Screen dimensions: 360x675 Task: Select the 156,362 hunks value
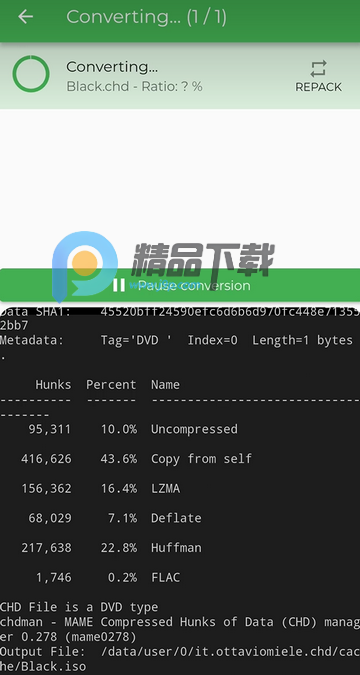point(47,489)
